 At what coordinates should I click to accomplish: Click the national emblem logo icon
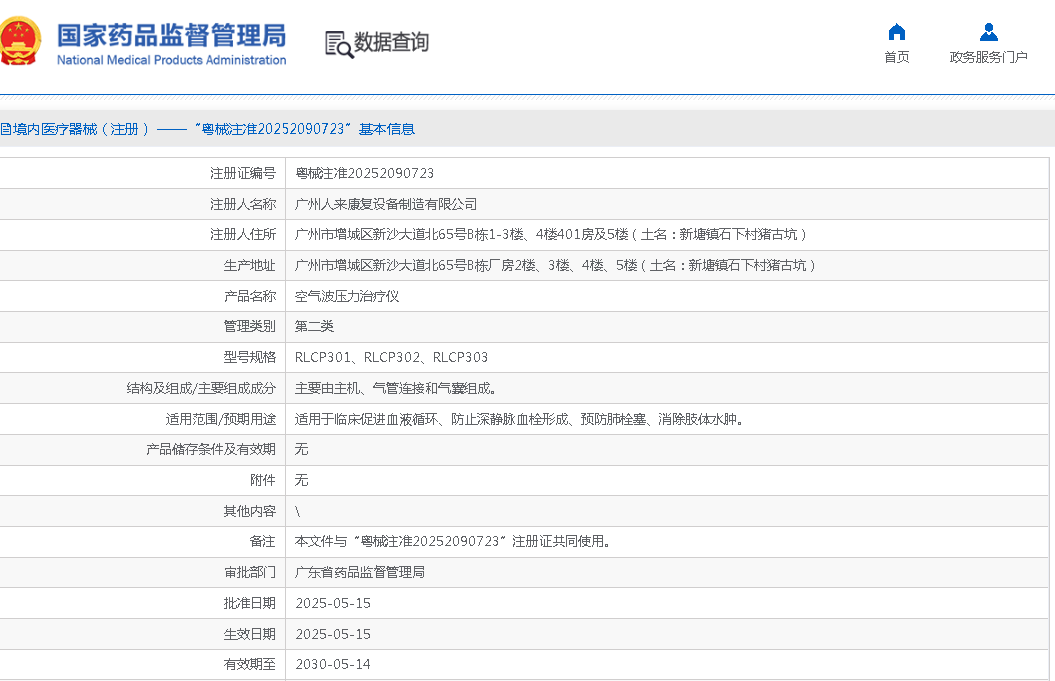coord(20,41)
